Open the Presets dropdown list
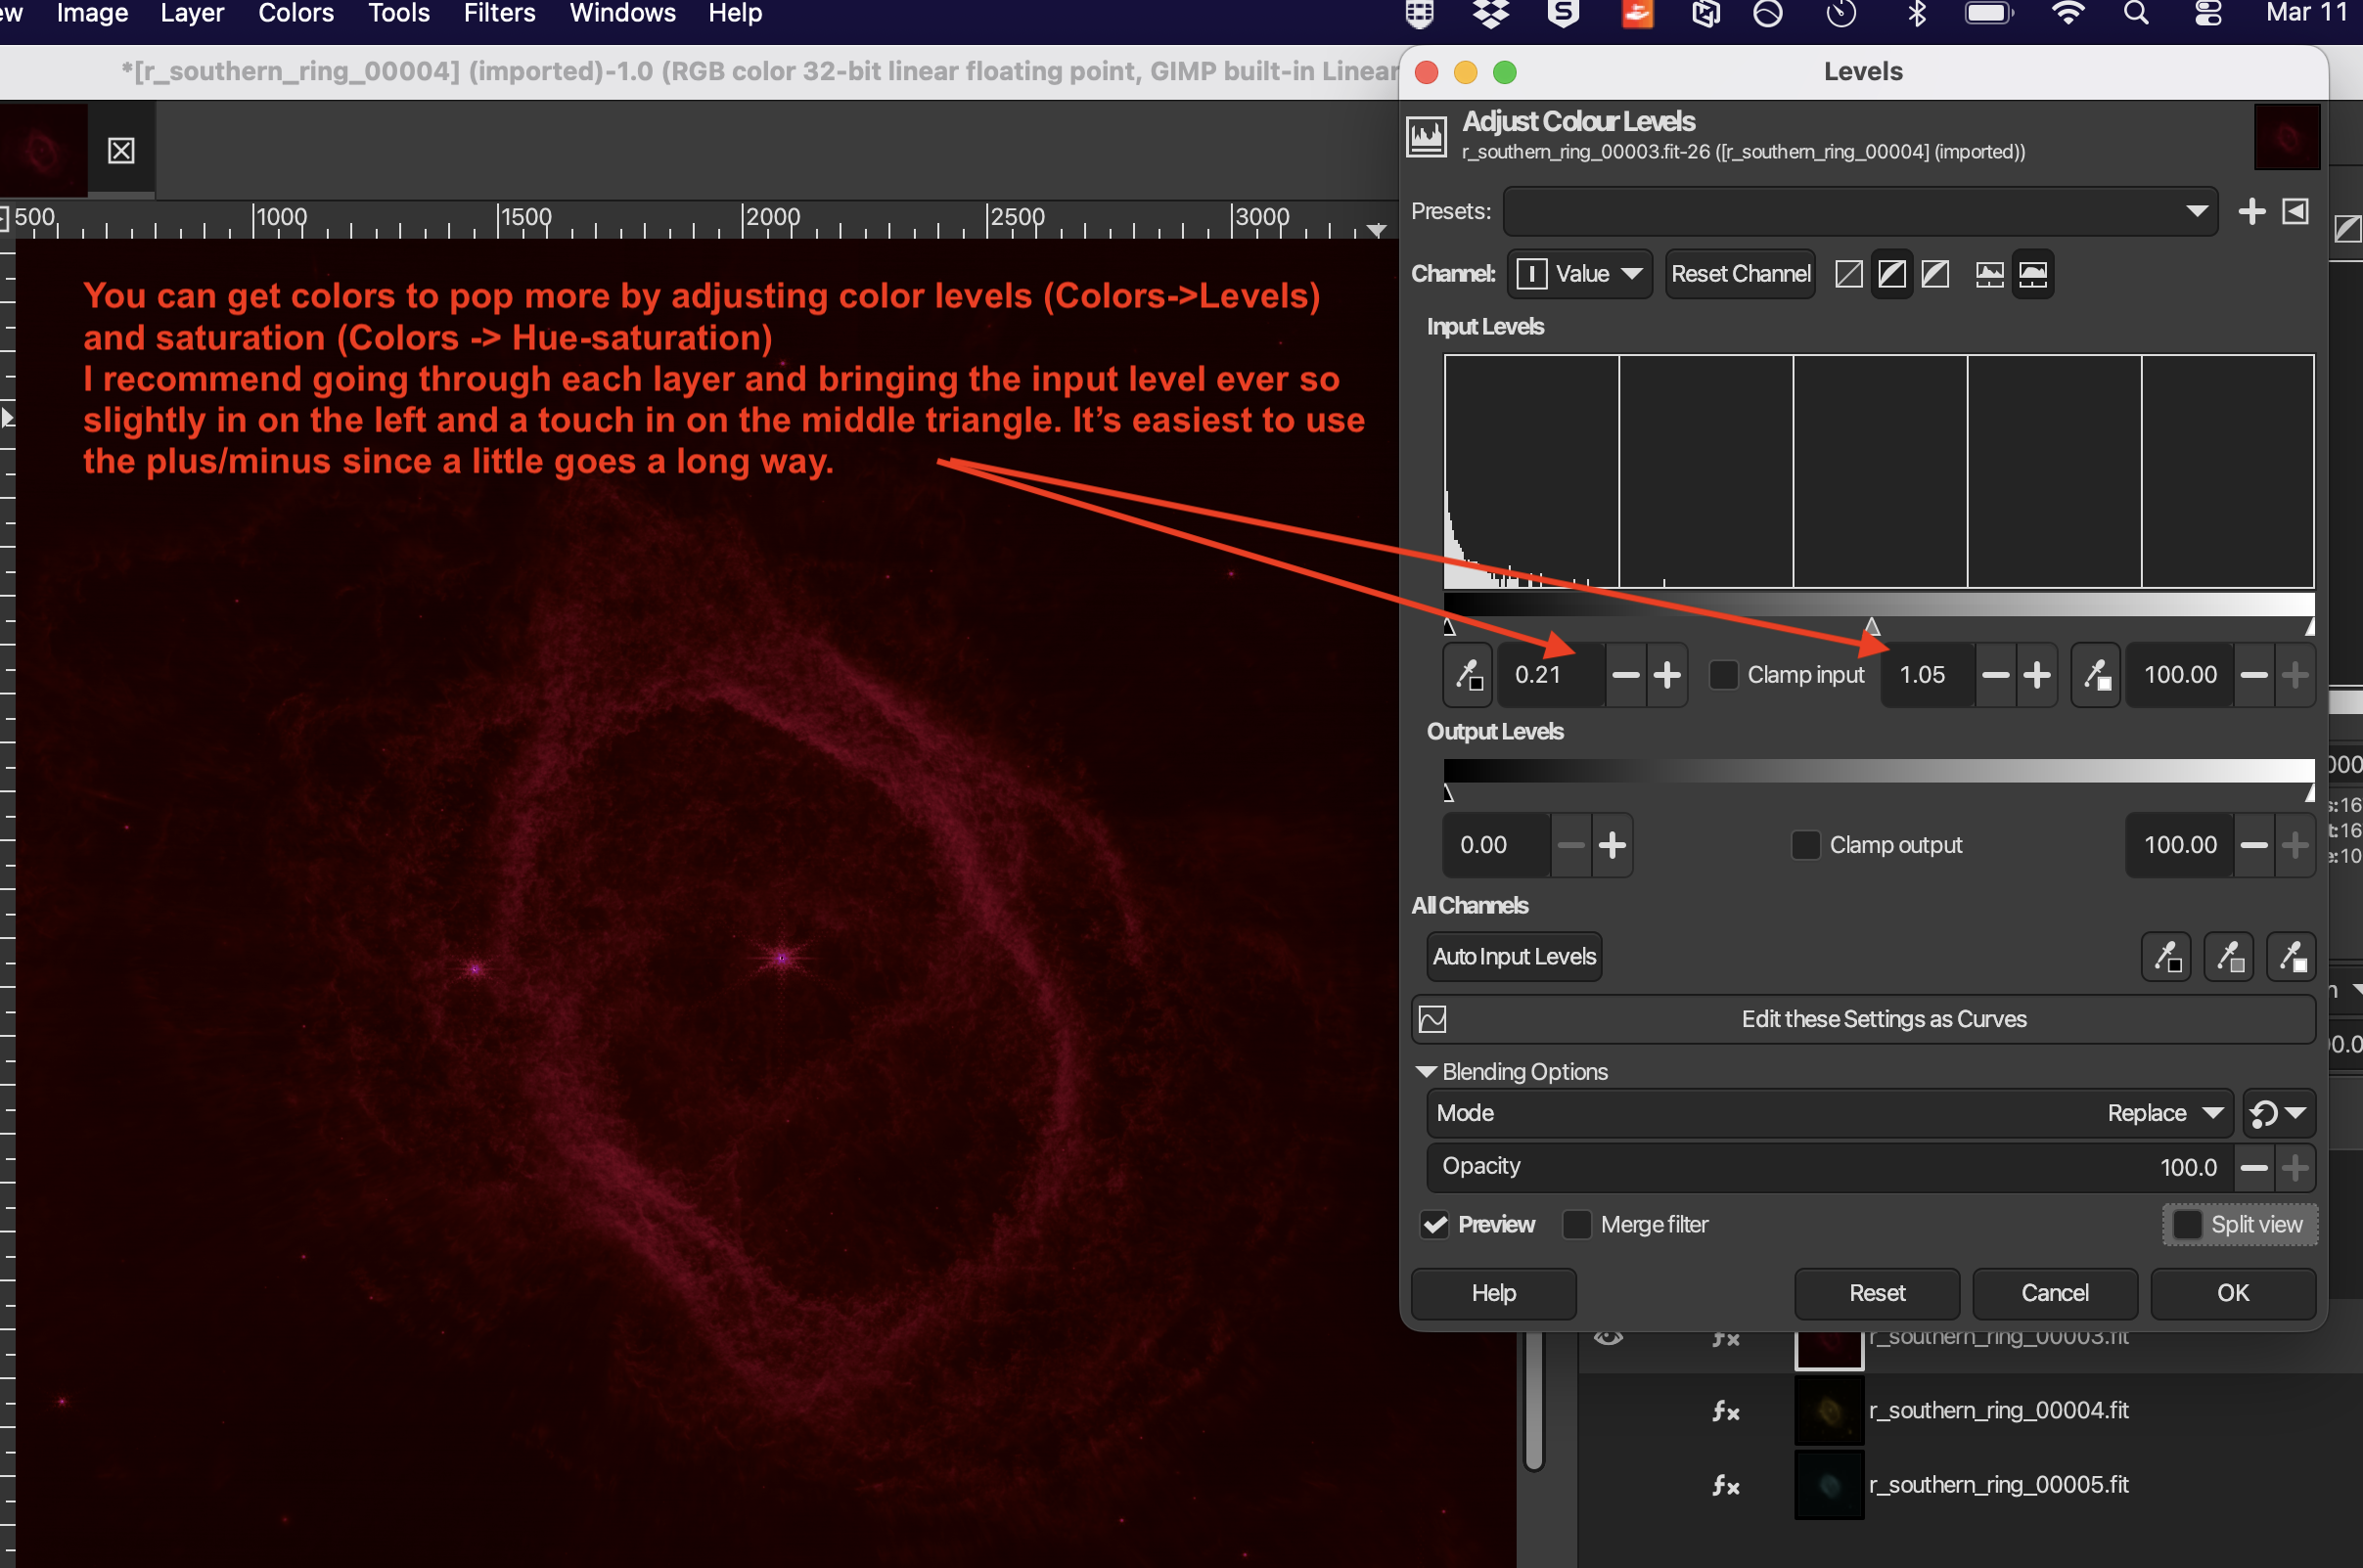The width and height of the screenshot is (2363, 1568). click(1859, 211)
